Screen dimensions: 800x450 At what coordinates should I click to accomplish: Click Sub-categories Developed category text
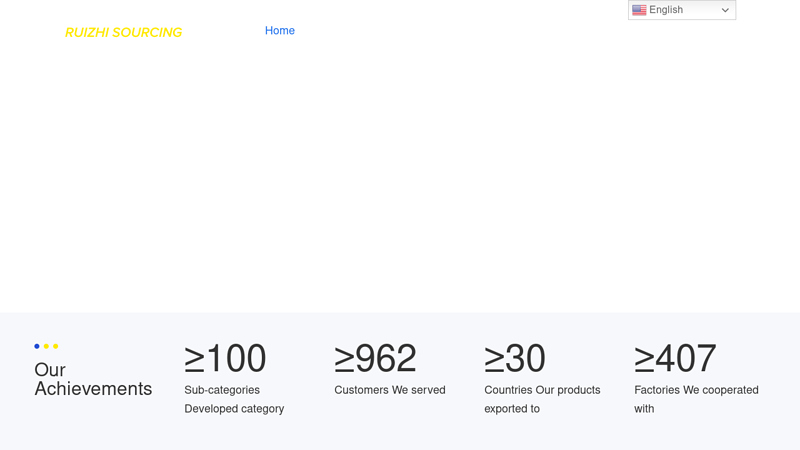tap(234, 399)
